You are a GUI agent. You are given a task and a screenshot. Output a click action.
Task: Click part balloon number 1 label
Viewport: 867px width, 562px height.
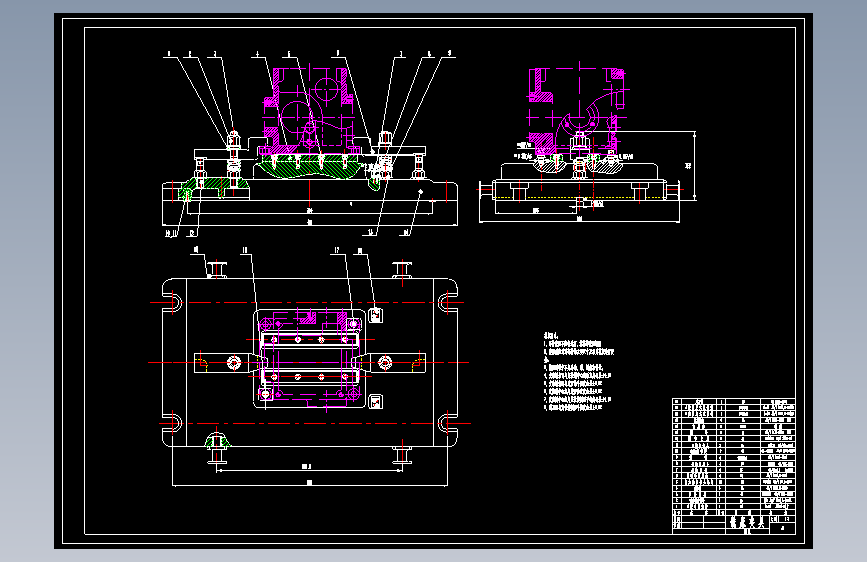coord(169,54)
